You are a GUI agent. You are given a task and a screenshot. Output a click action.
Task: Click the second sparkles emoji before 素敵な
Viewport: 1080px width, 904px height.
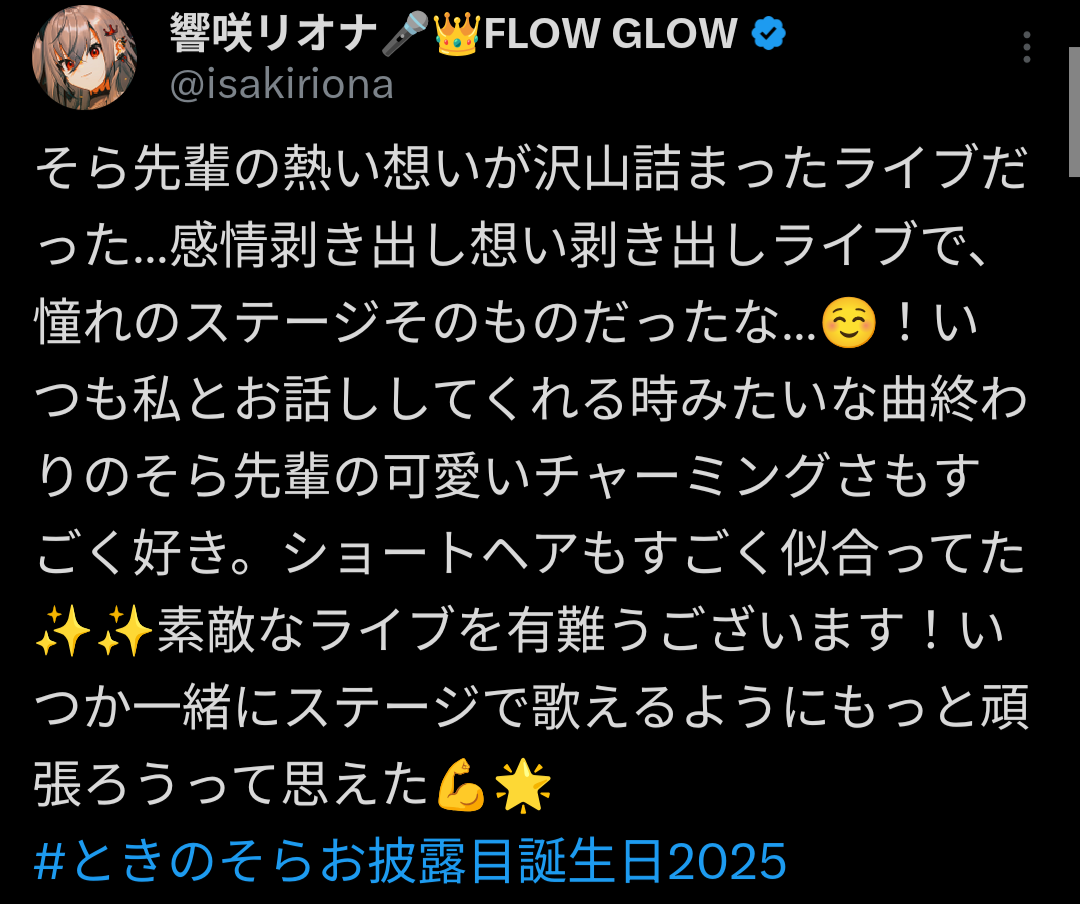pyautogui.click(x=124, y=630)
